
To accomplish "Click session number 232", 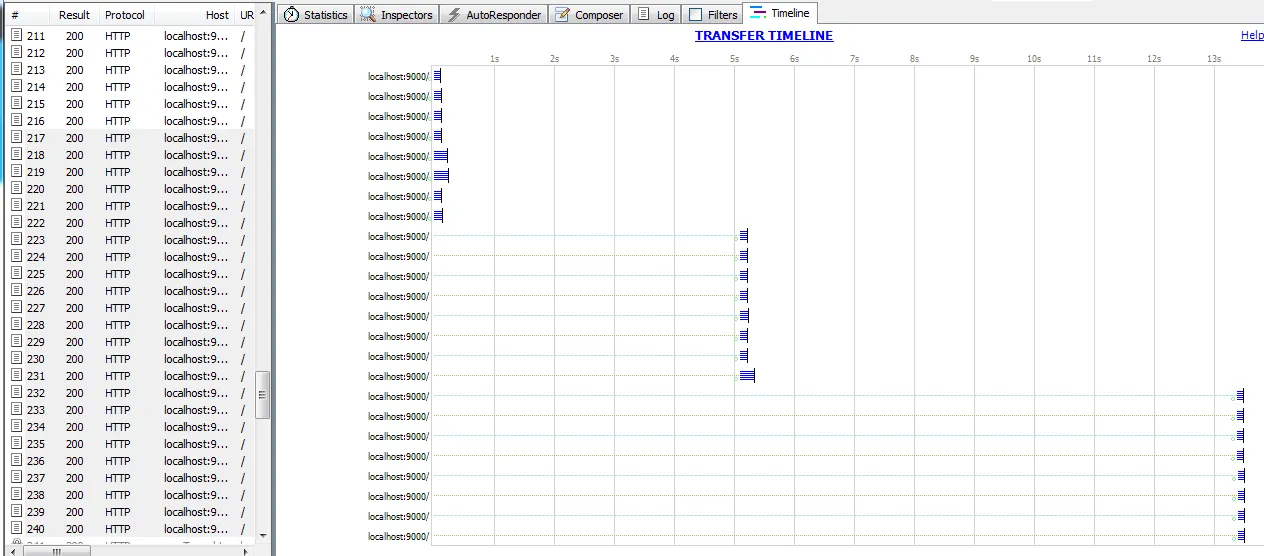I will [x=35, y=393].
